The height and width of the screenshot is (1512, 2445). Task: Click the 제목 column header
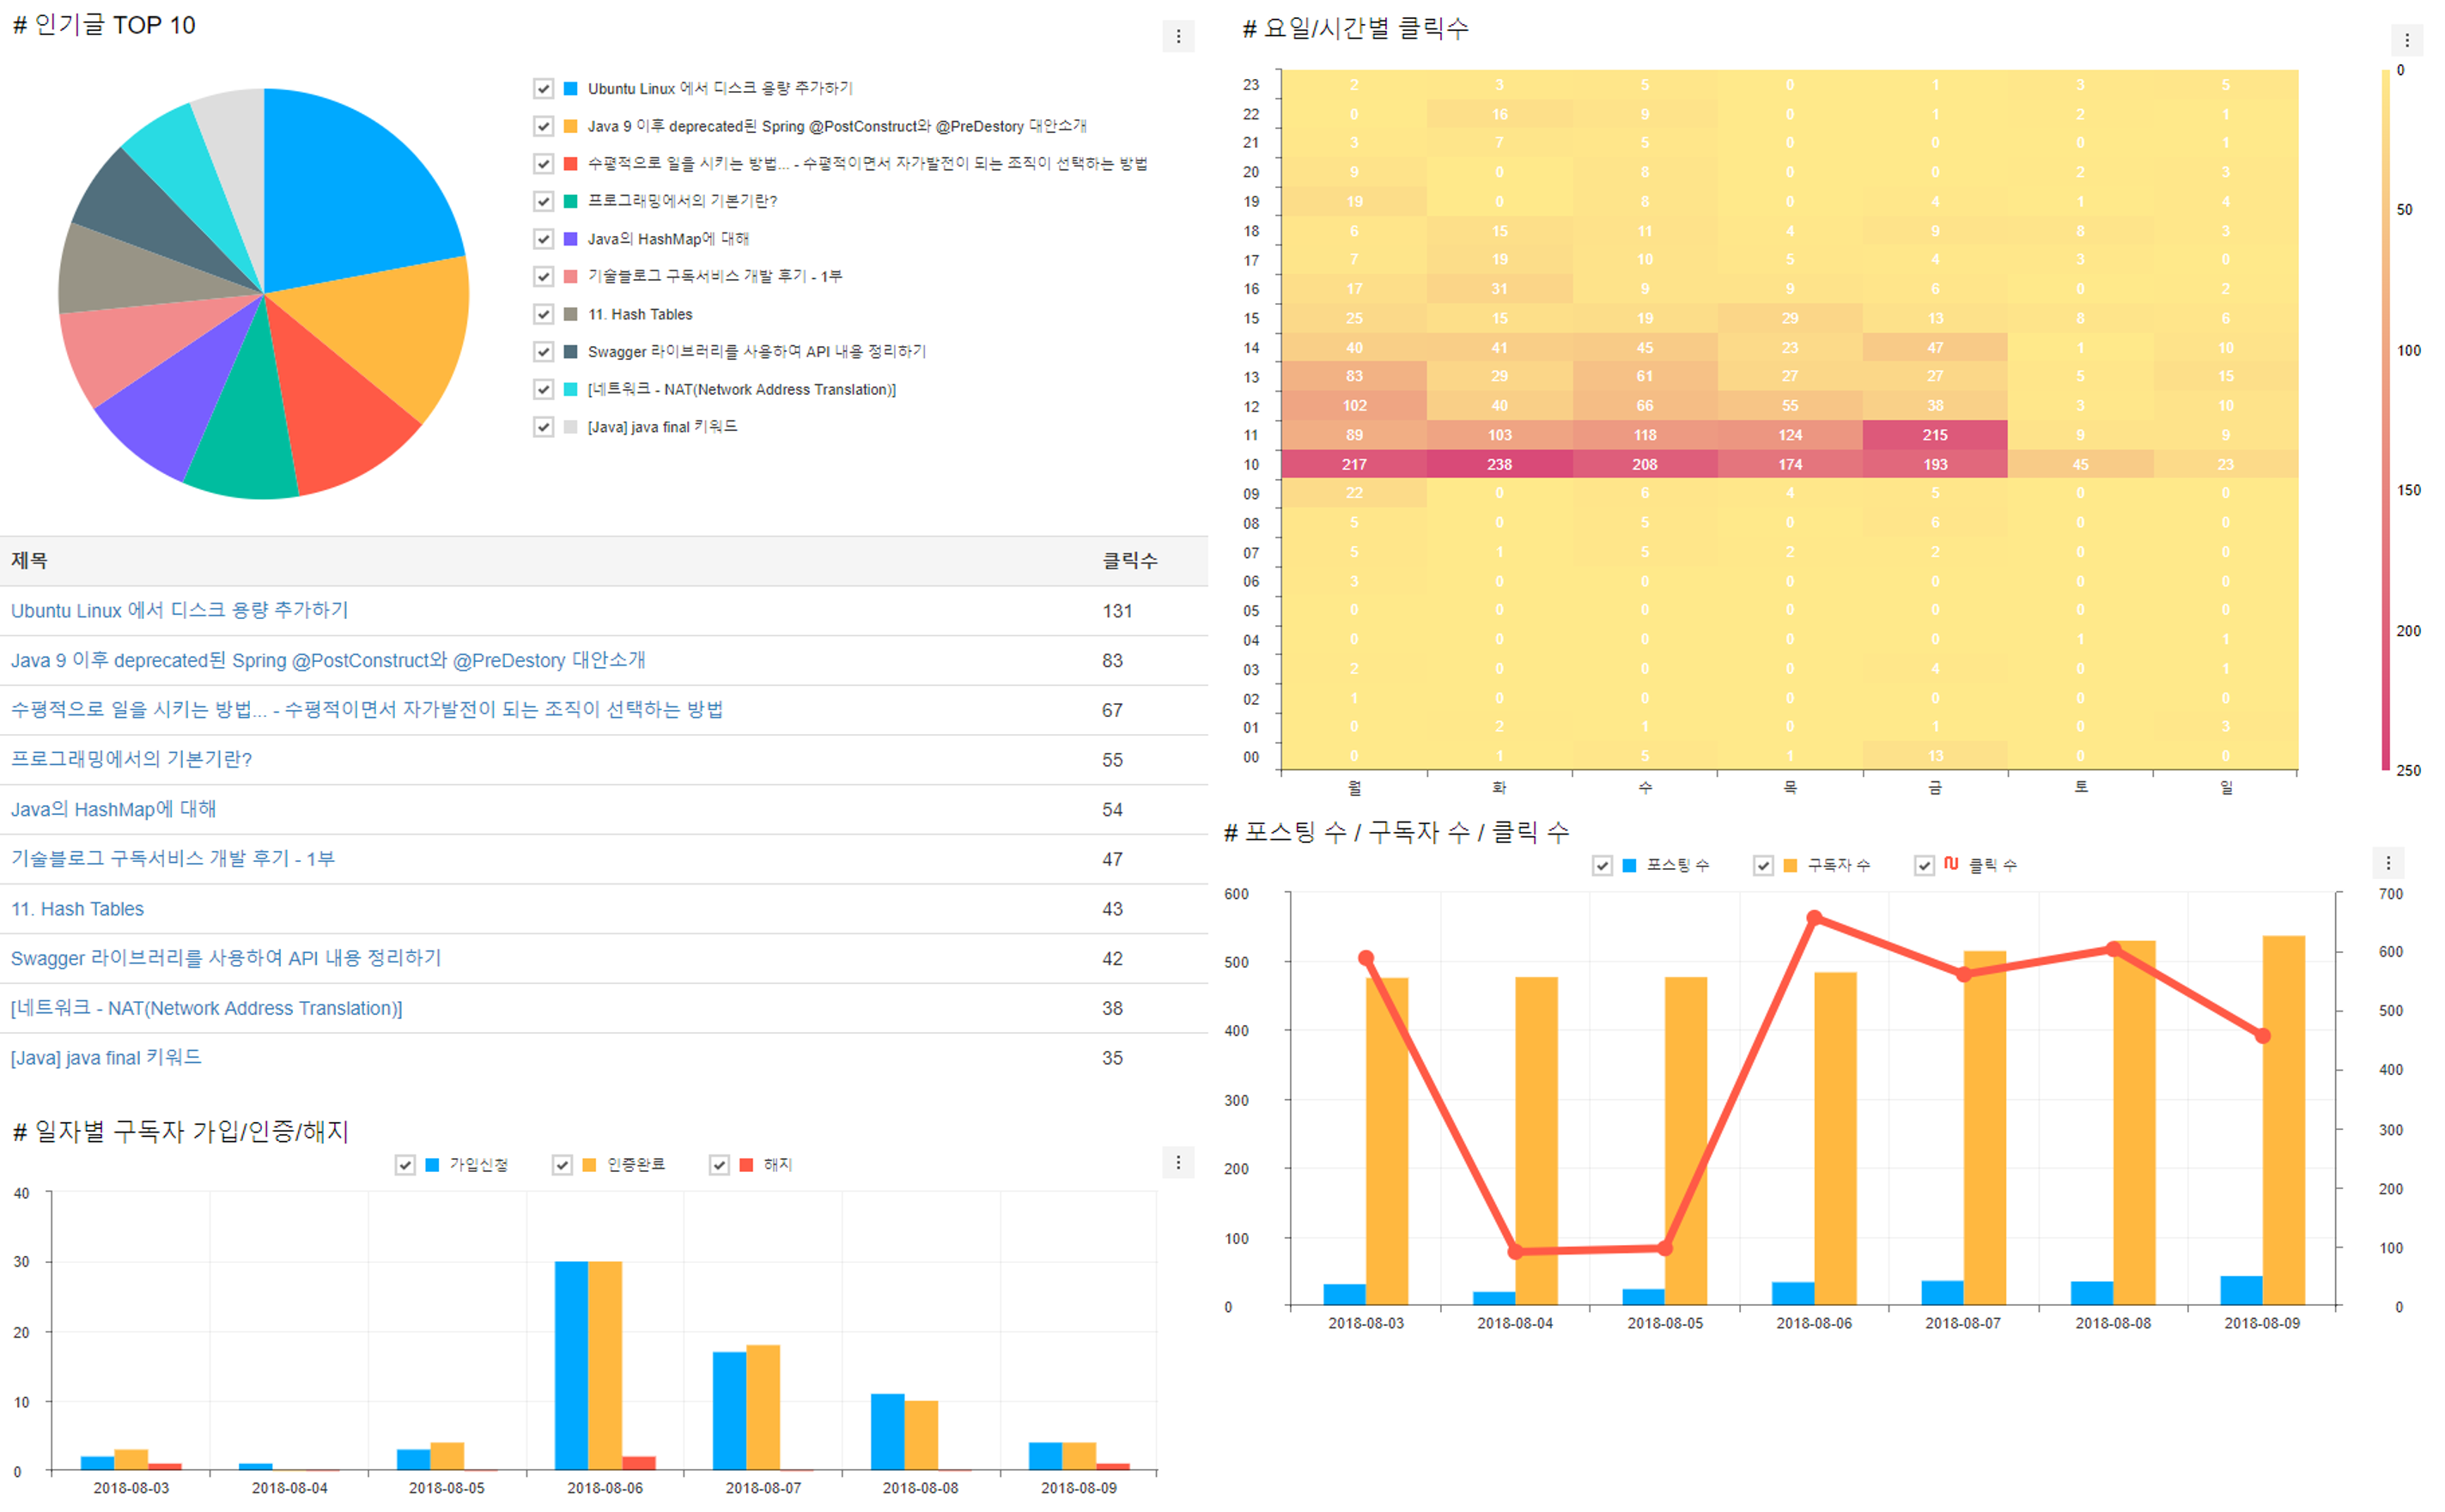coord(29,560)
